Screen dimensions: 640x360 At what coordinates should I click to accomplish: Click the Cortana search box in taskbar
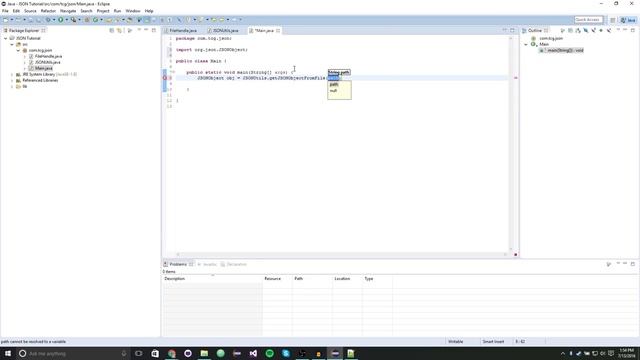(73, 353)
